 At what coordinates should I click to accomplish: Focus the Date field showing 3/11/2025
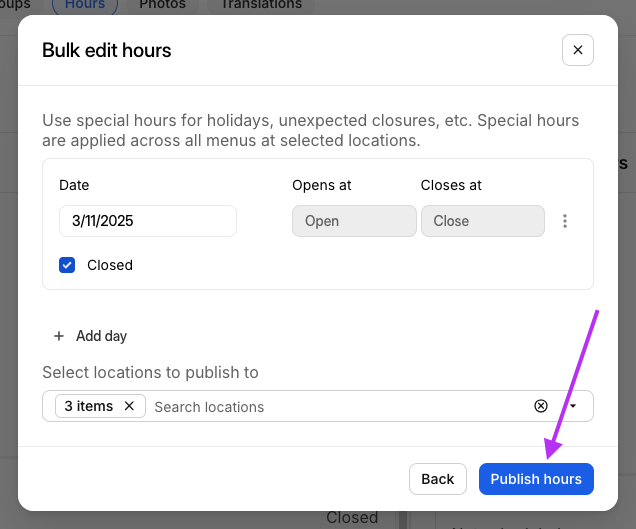[x=147, y=221]
